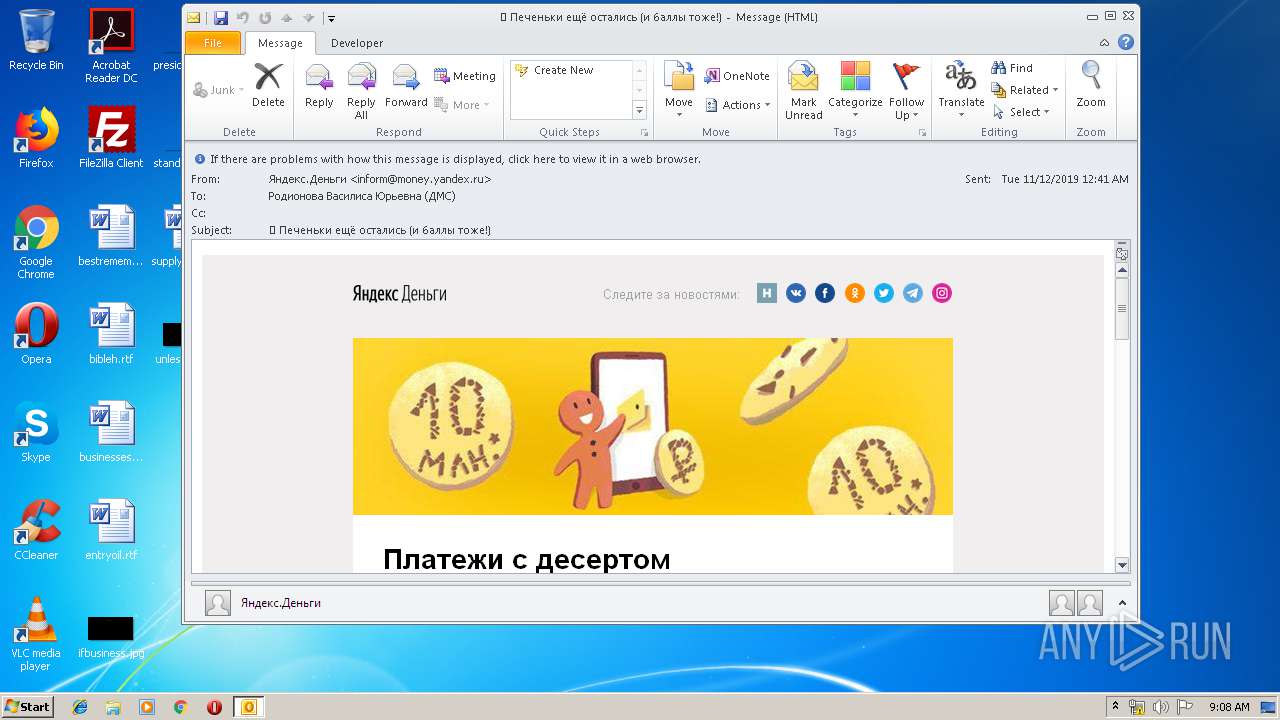Reply with a Meeting request
The height and width of the screenshot is (720, 1280).
465,76
